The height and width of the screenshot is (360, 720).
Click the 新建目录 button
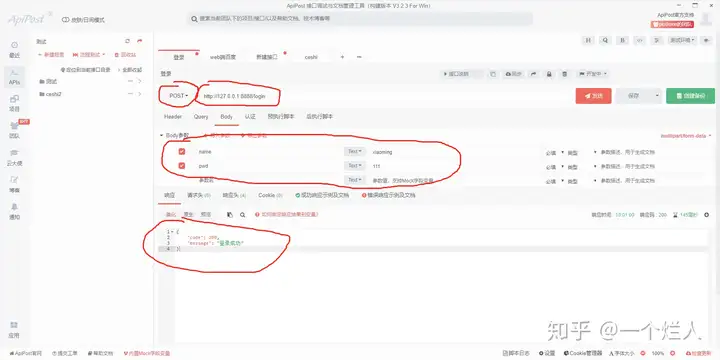pos(51,55)
